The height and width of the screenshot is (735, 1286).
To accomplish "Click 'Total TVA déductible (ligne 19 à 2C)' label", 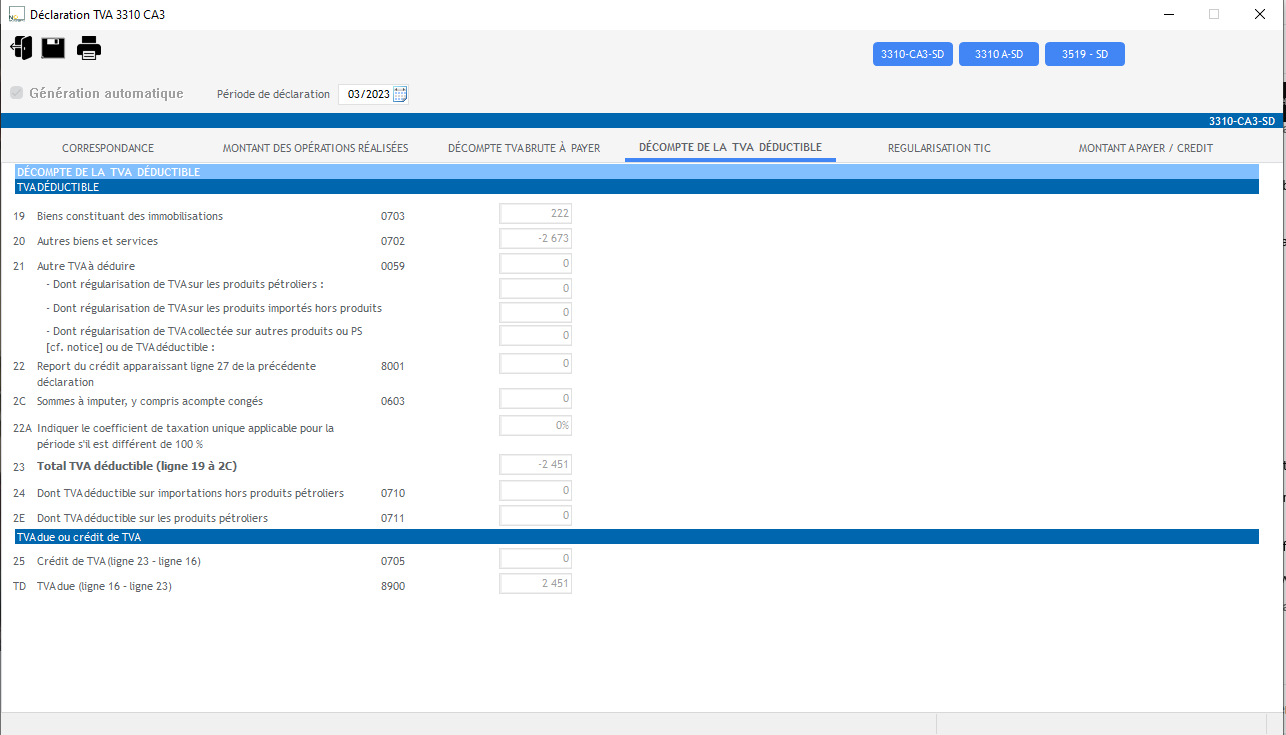I will click(x=137, y=466).
